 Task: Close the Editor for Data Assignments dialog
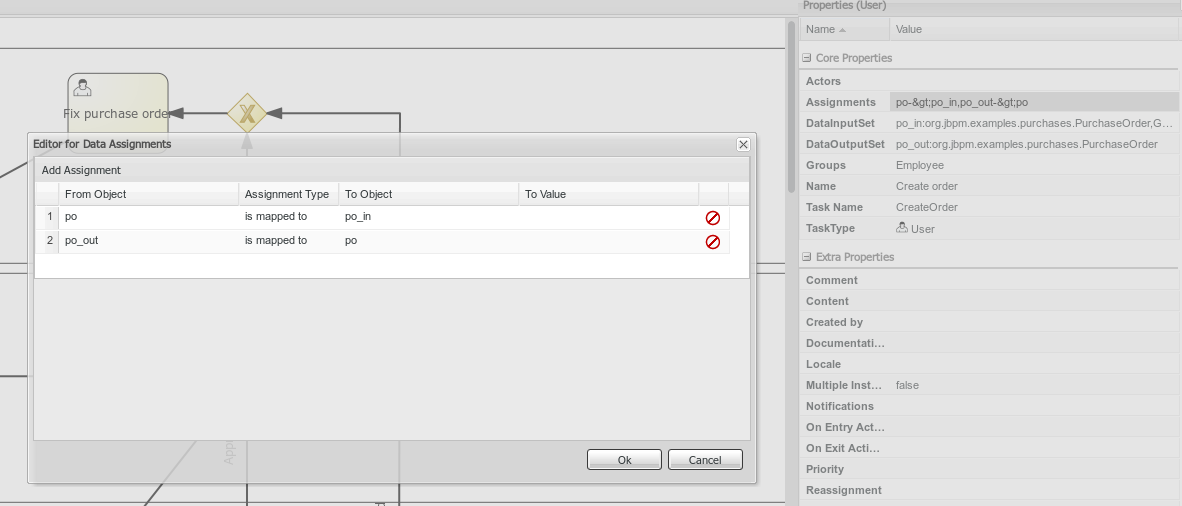click(x=743, y=144)
